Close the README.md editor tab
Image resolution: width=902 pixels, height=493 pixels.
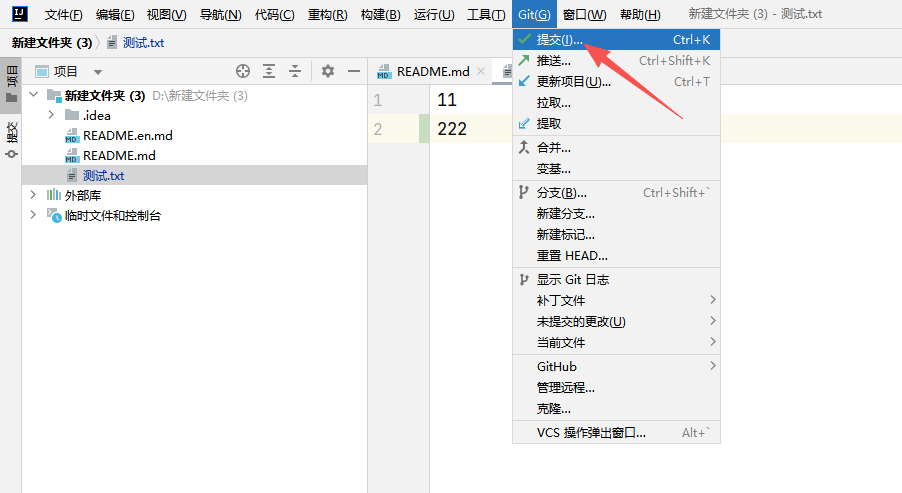pyautogui.click(x=481, y=71)
